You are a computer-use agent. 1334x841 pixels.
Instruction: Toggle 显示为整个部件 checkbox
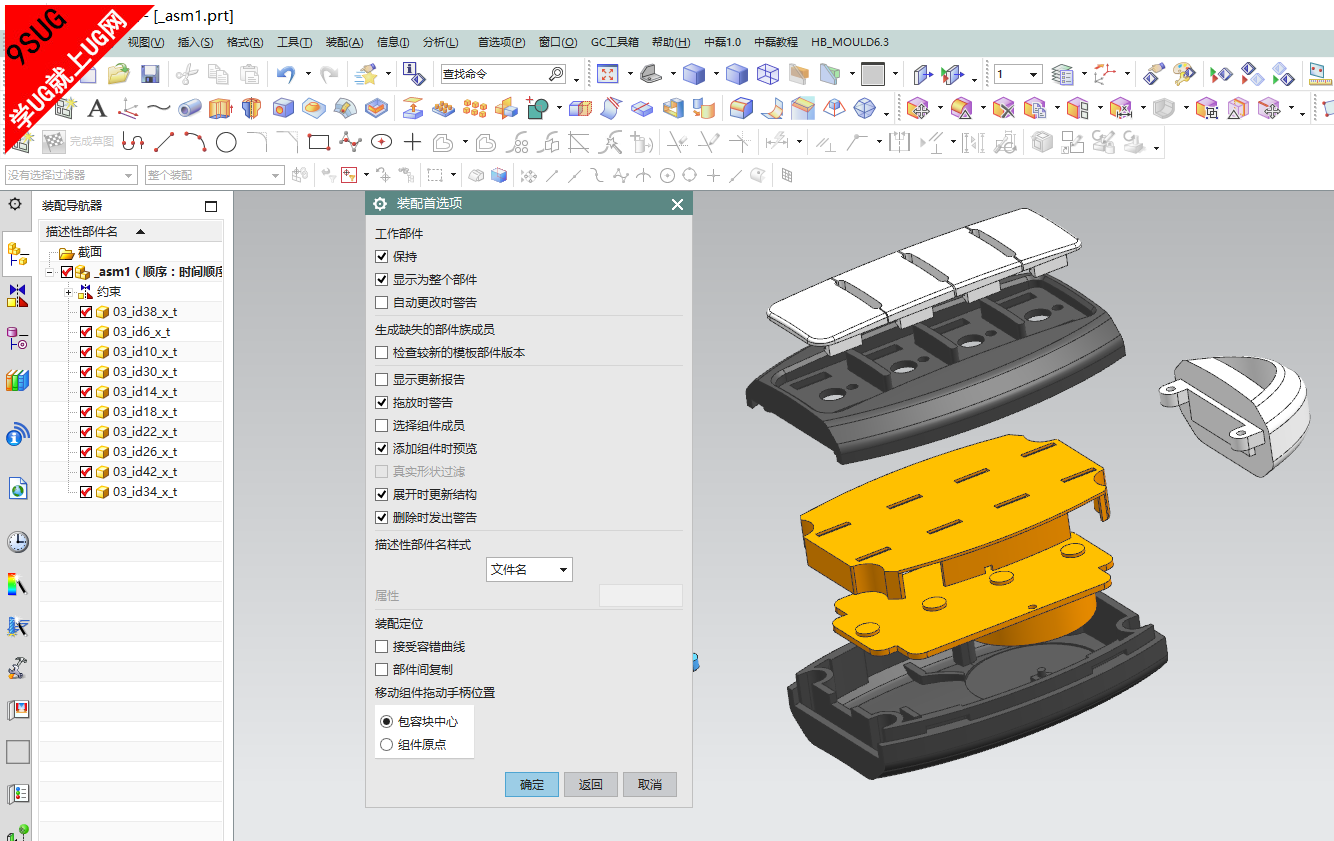[381, 280]
